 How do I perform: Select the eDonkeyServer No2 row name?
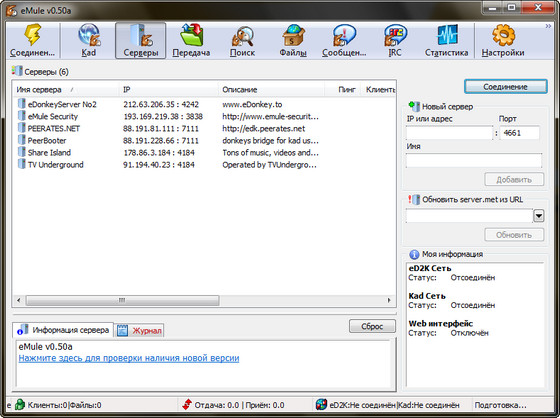[x=62, y=104]
